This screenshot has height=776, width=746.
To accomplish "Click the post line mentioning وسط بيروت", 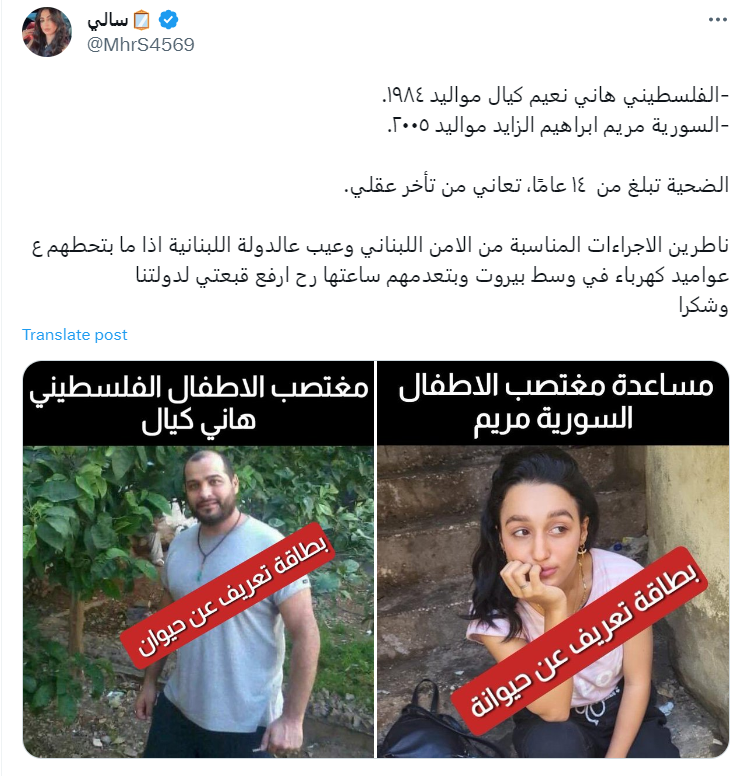I will point(432,276).
